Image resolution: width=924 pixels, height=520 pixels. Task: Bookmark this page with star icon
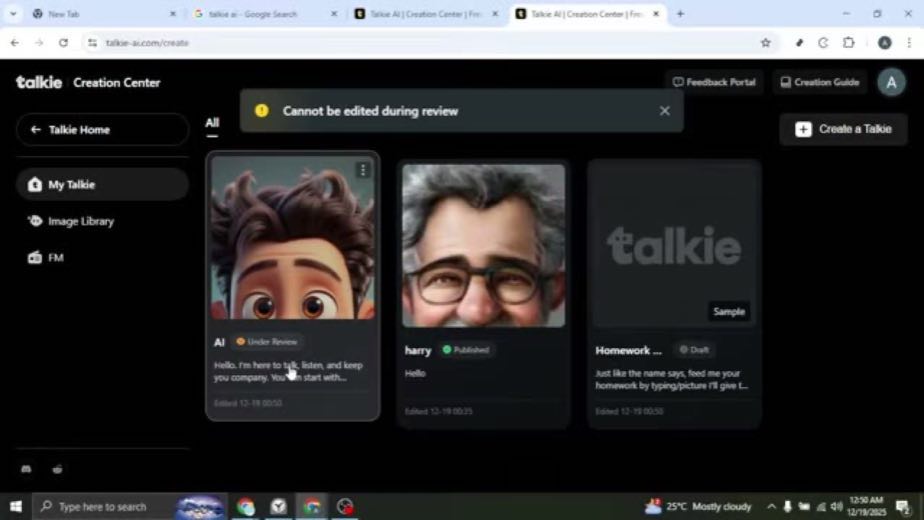[765, 43]
